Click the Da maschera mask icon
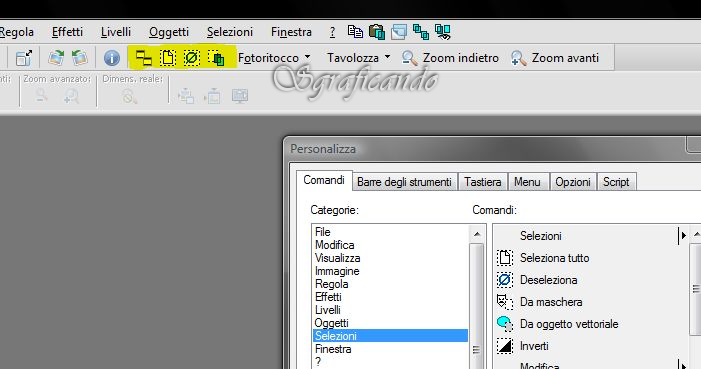This screenshot has height=369, width=701. pyautogui.click(x=505, y=302)
